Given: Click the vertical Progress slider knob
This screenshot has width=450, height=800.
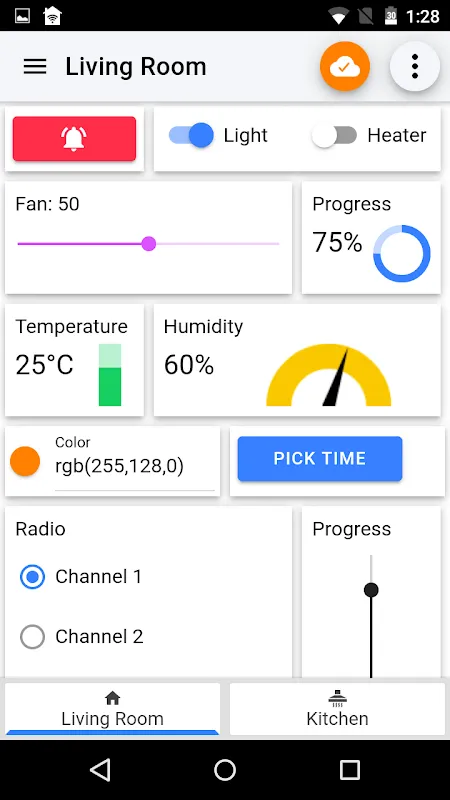Looking at the screenshot, I should [371, 590].
